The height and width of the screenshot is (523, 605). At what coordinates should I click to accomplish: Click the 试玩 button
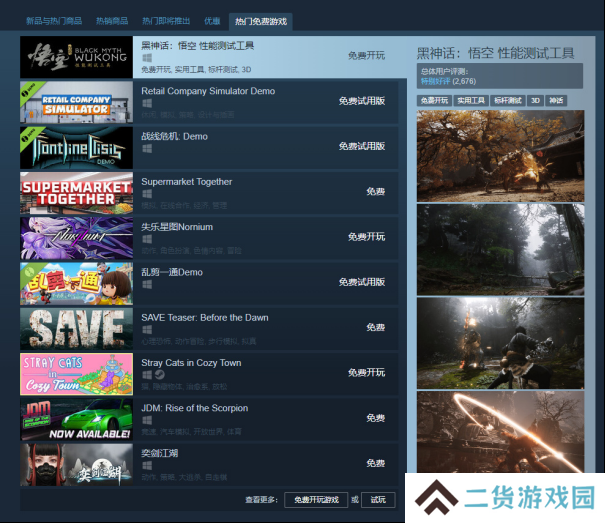click(x=378, y=500)
